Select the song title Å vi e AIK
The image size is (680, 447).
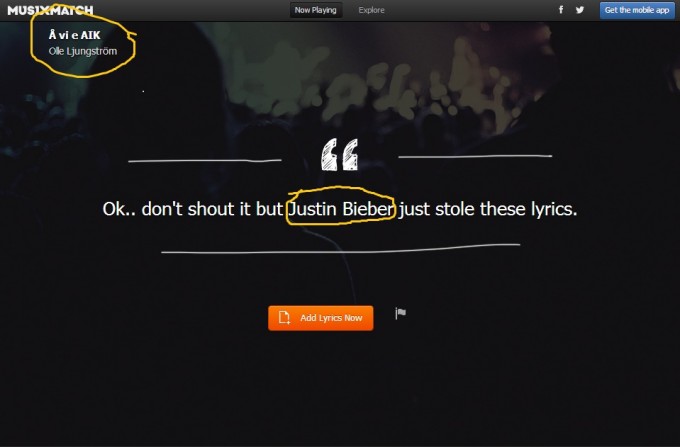tap(75, 35)
